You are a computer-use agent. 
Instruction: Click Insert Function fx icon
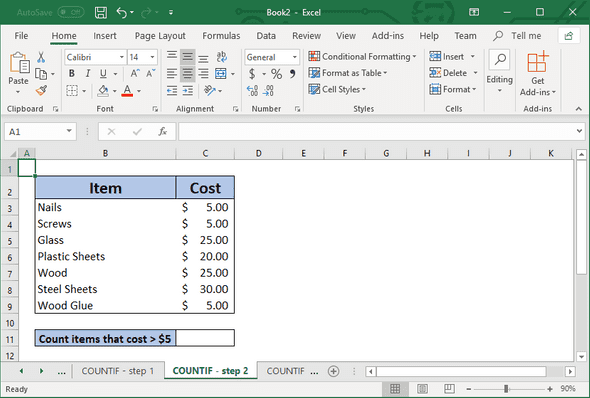coord(163,131)
